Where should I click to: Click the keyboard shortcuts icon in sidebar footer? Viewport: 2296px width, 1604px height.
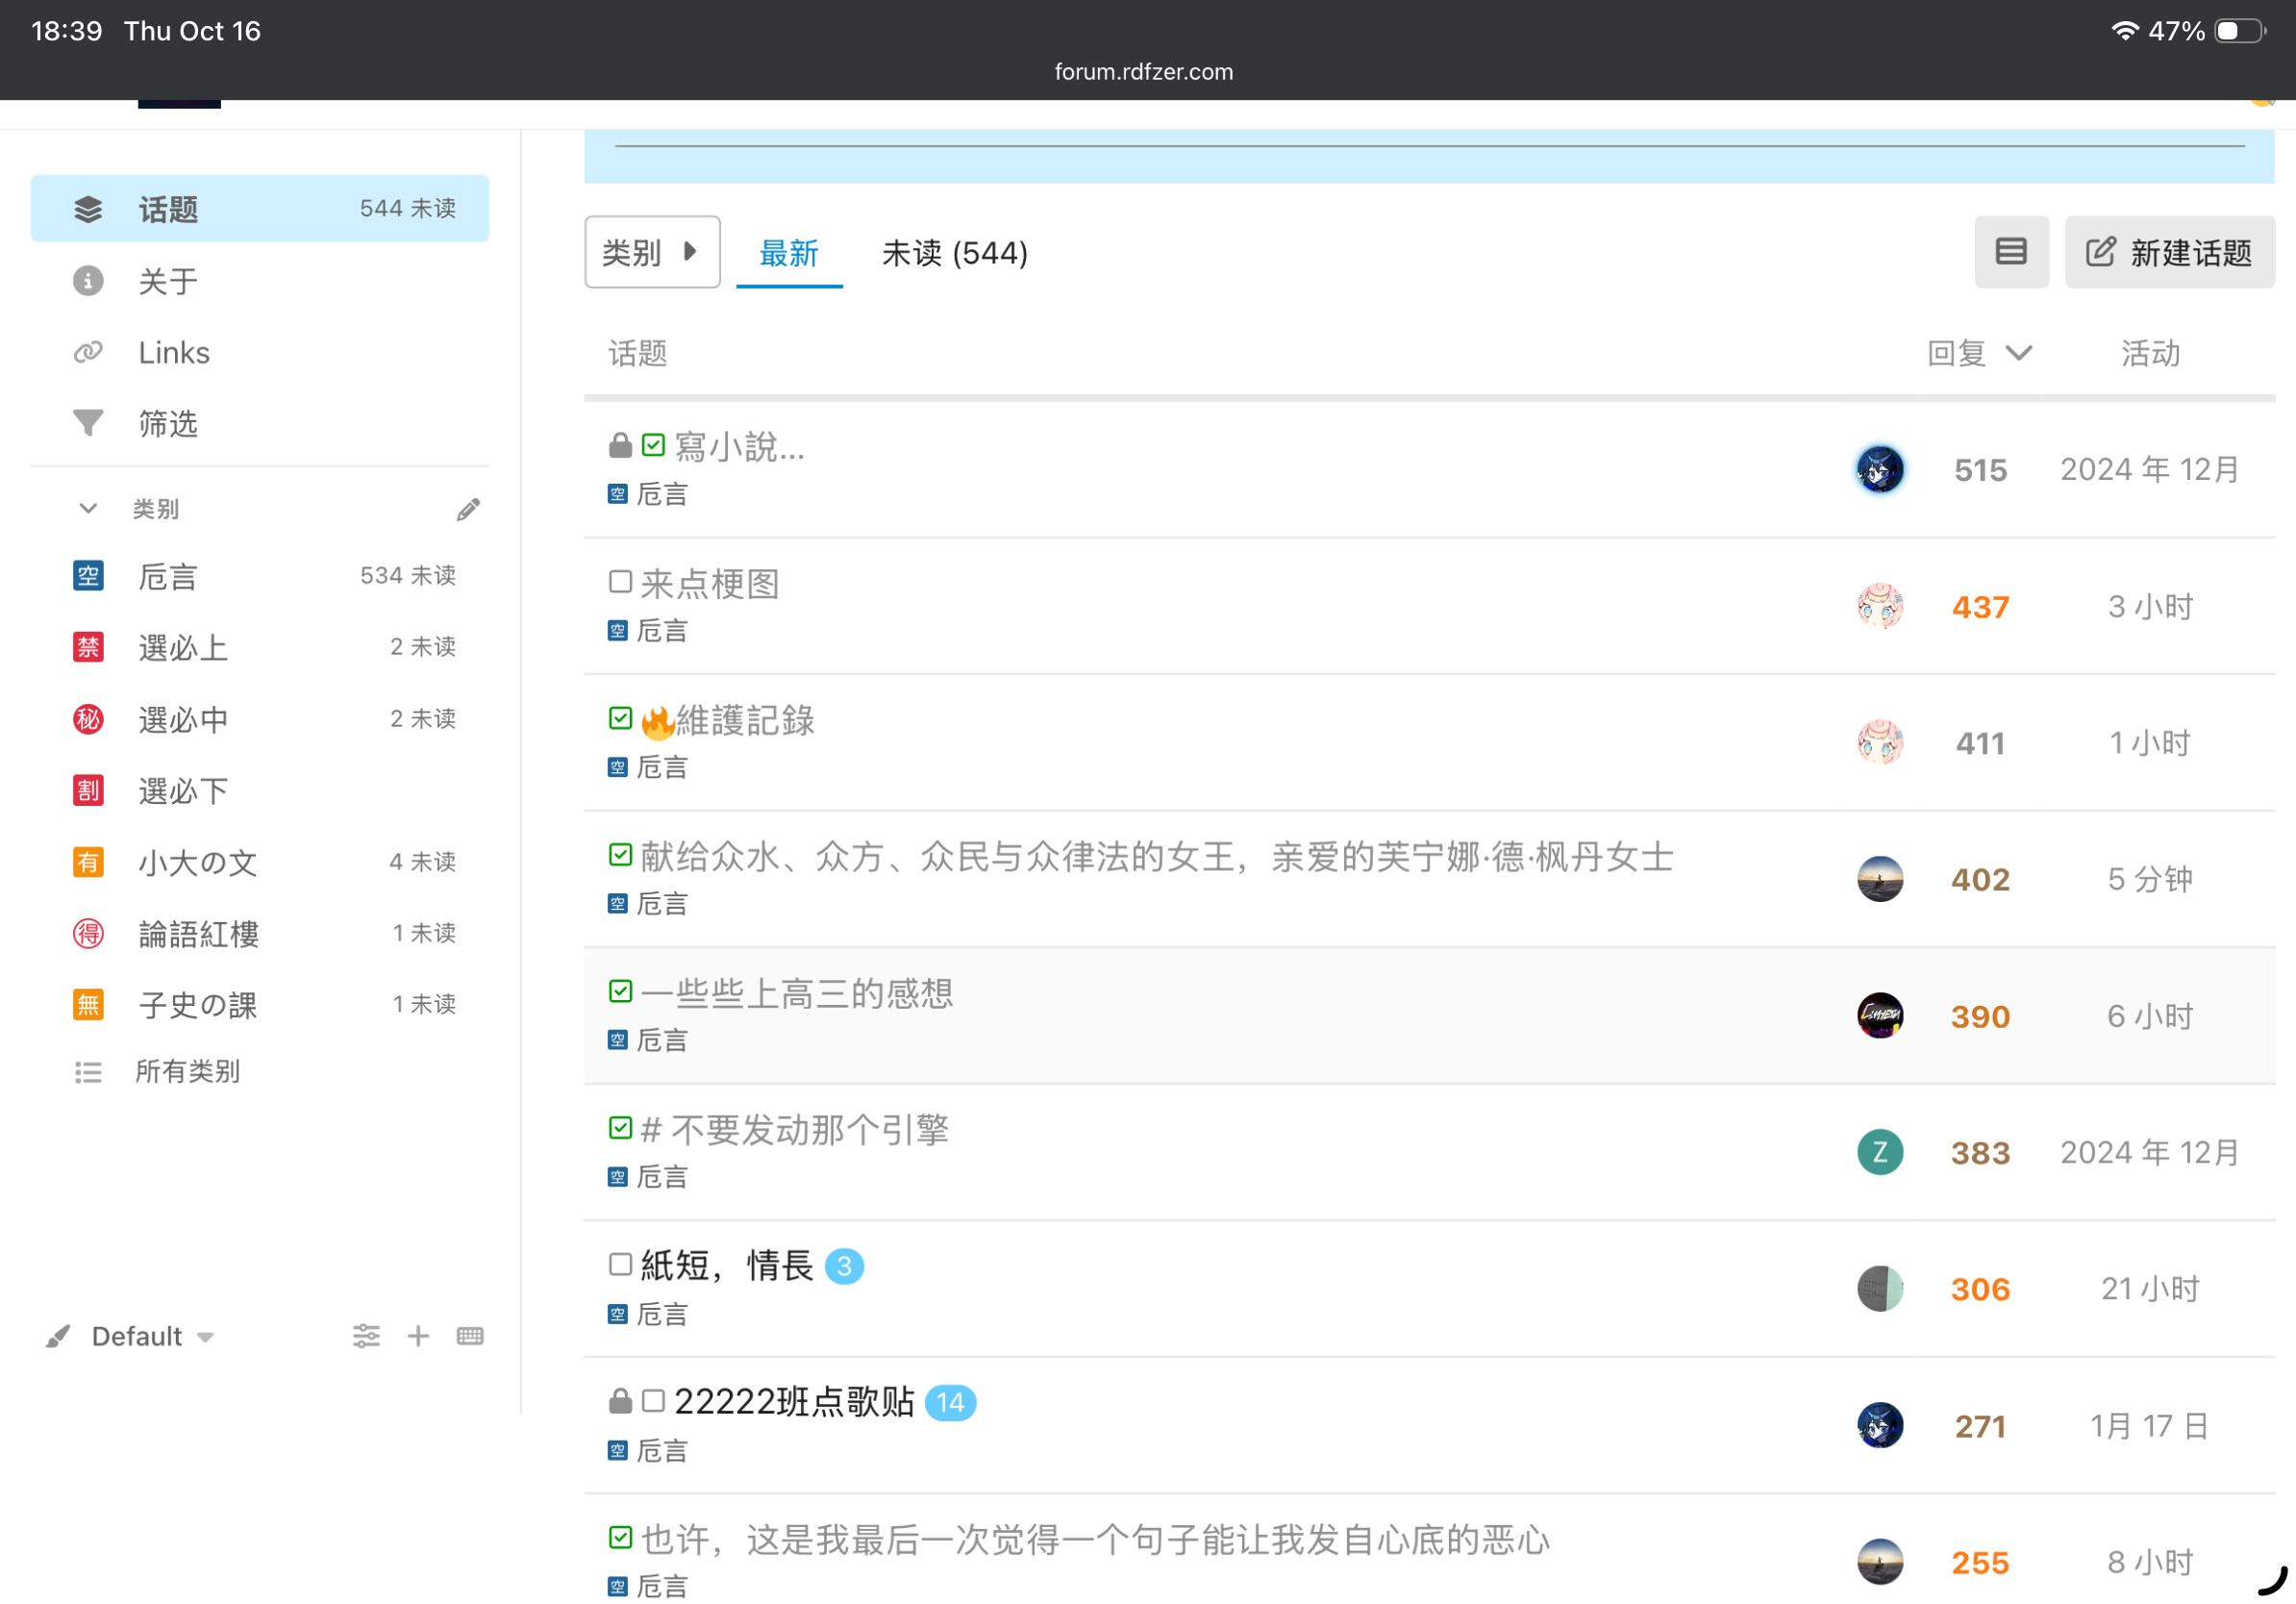[470, 1336]
